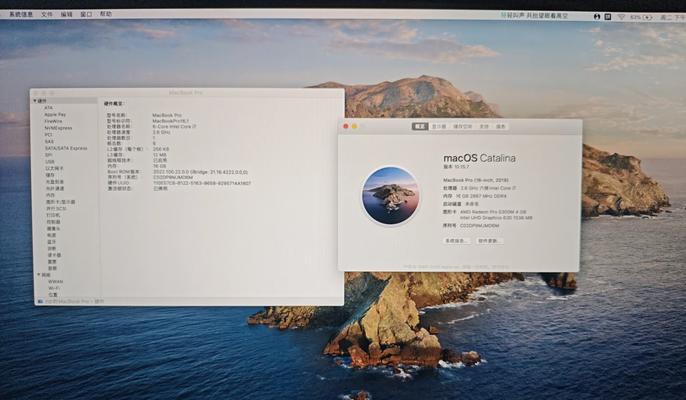Select SAS in the hardware list
Screen dimensions: 686x400
pyautogui.click(x=49, y=142)
